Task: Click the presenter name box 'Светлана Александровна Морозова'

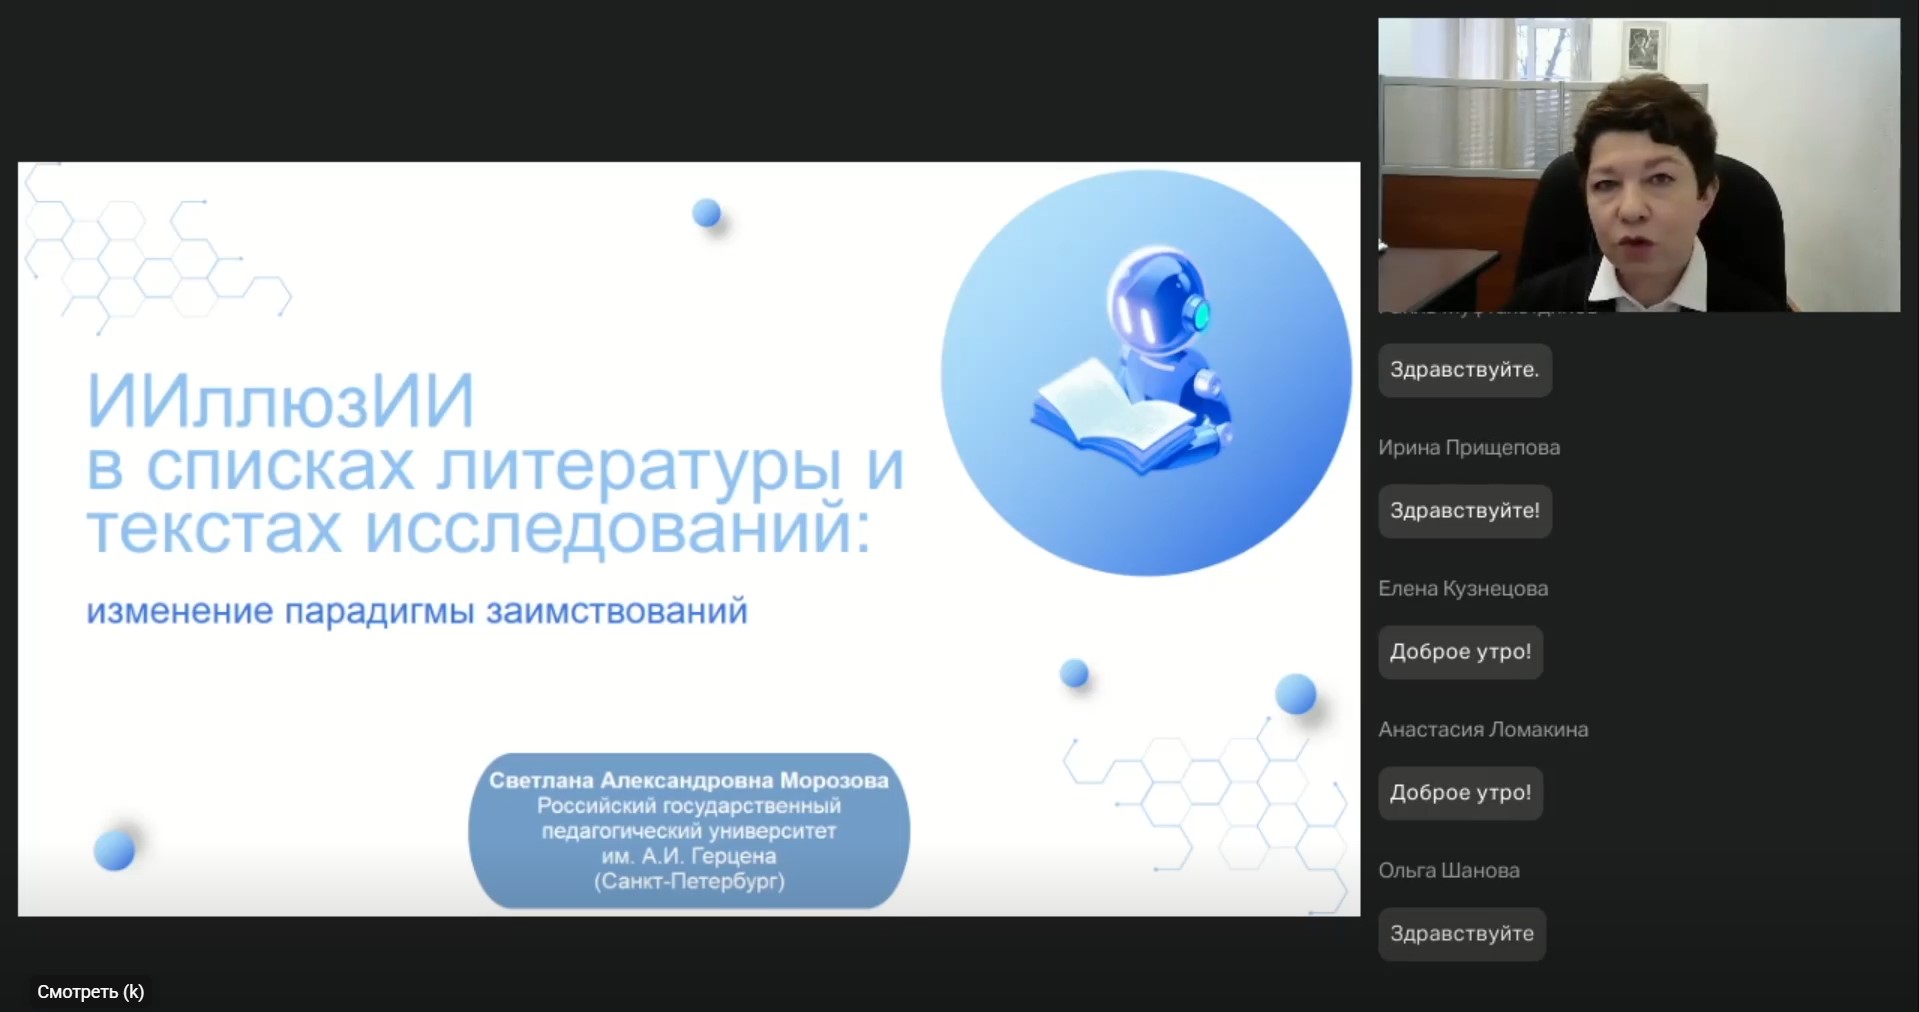Action: pos(688,830)
